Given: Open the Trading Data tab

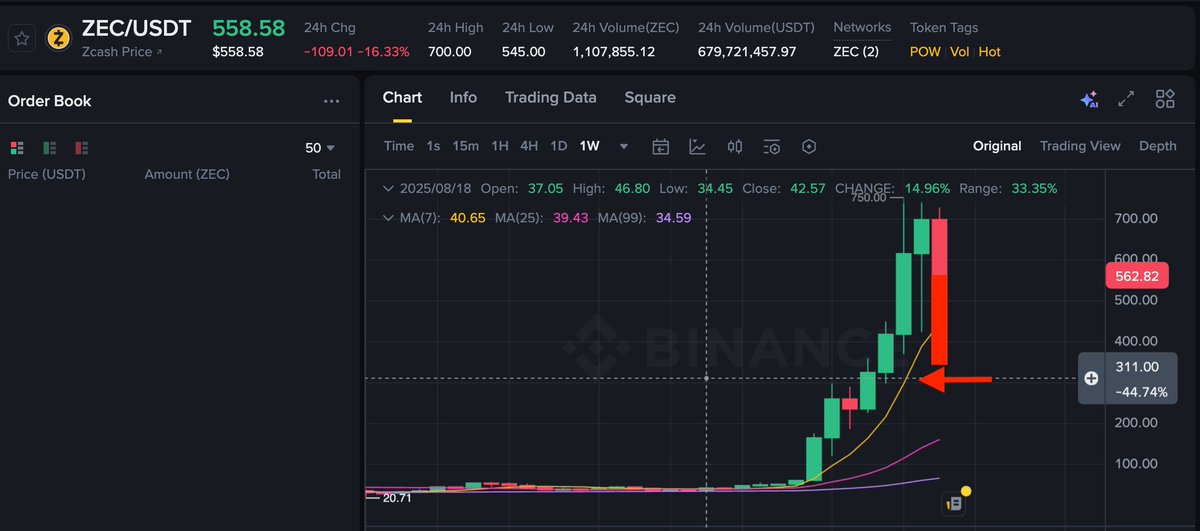Looking at the screenshot, I should click(x=550, y=97).
